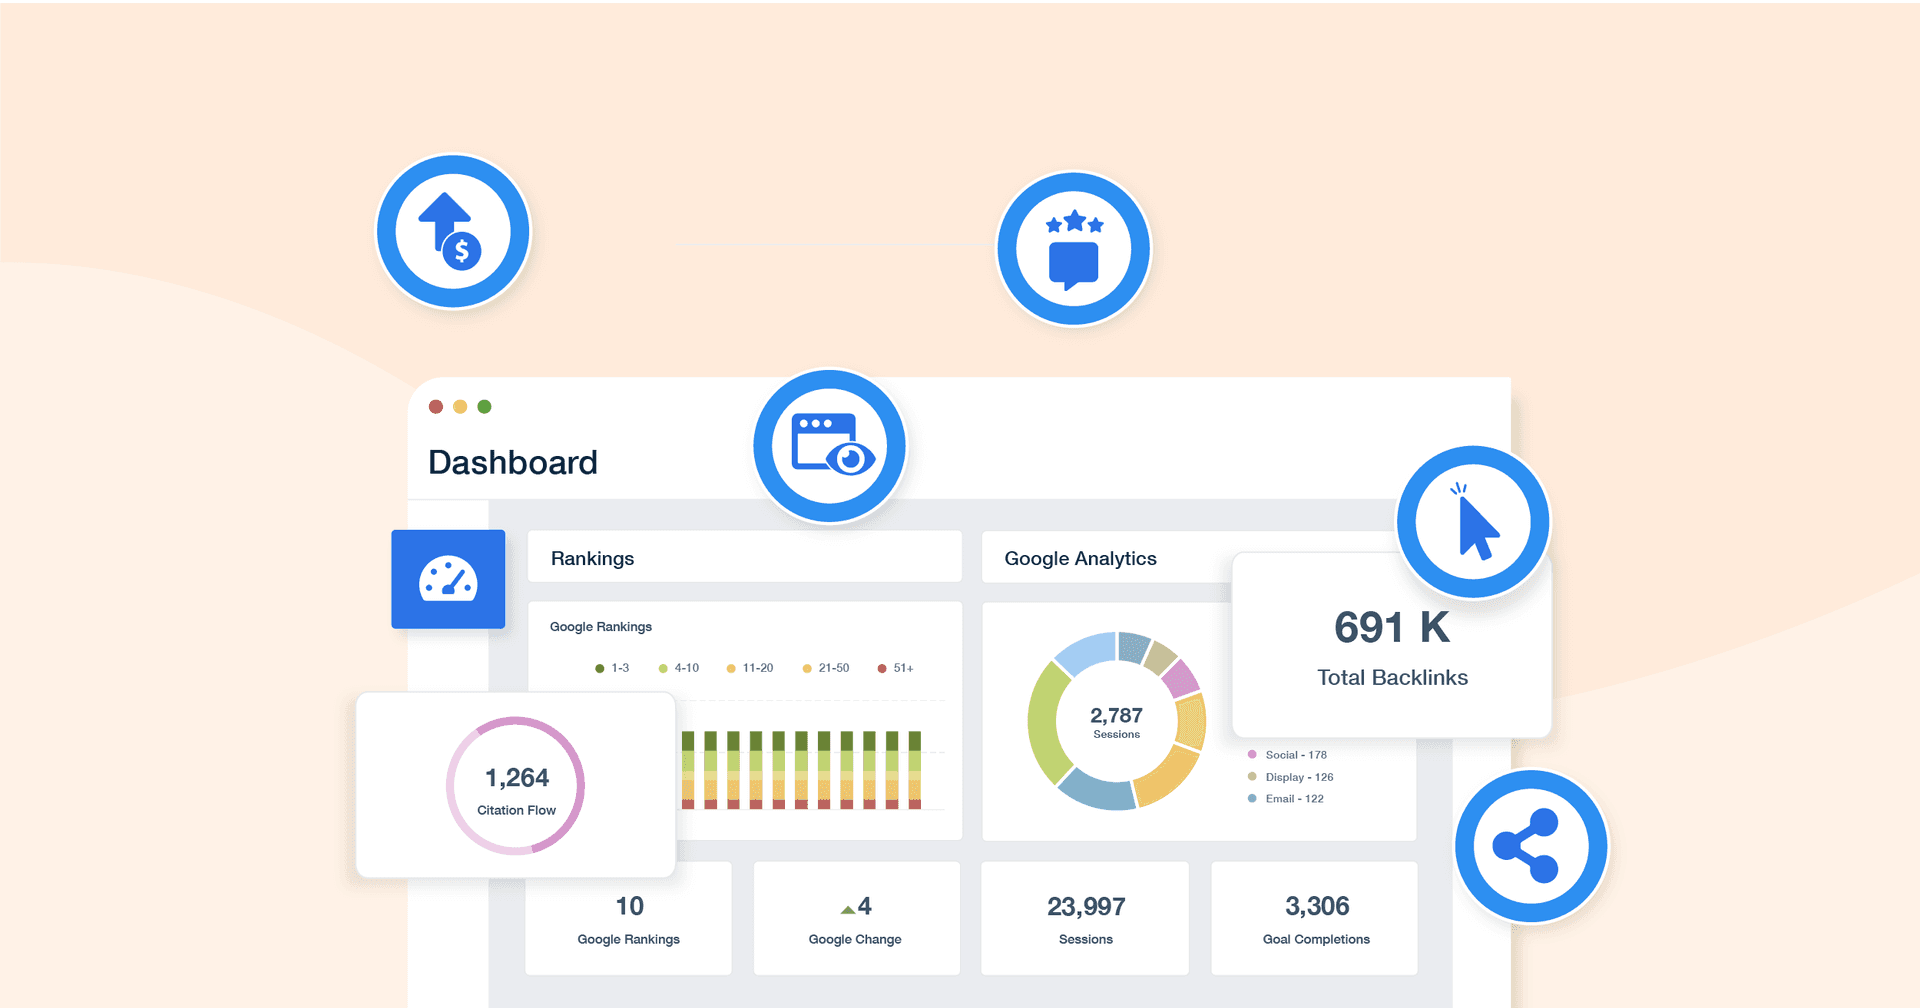Open the 3,306 Goal Completions card
1920x1008 pixels.
point(1315,917)
